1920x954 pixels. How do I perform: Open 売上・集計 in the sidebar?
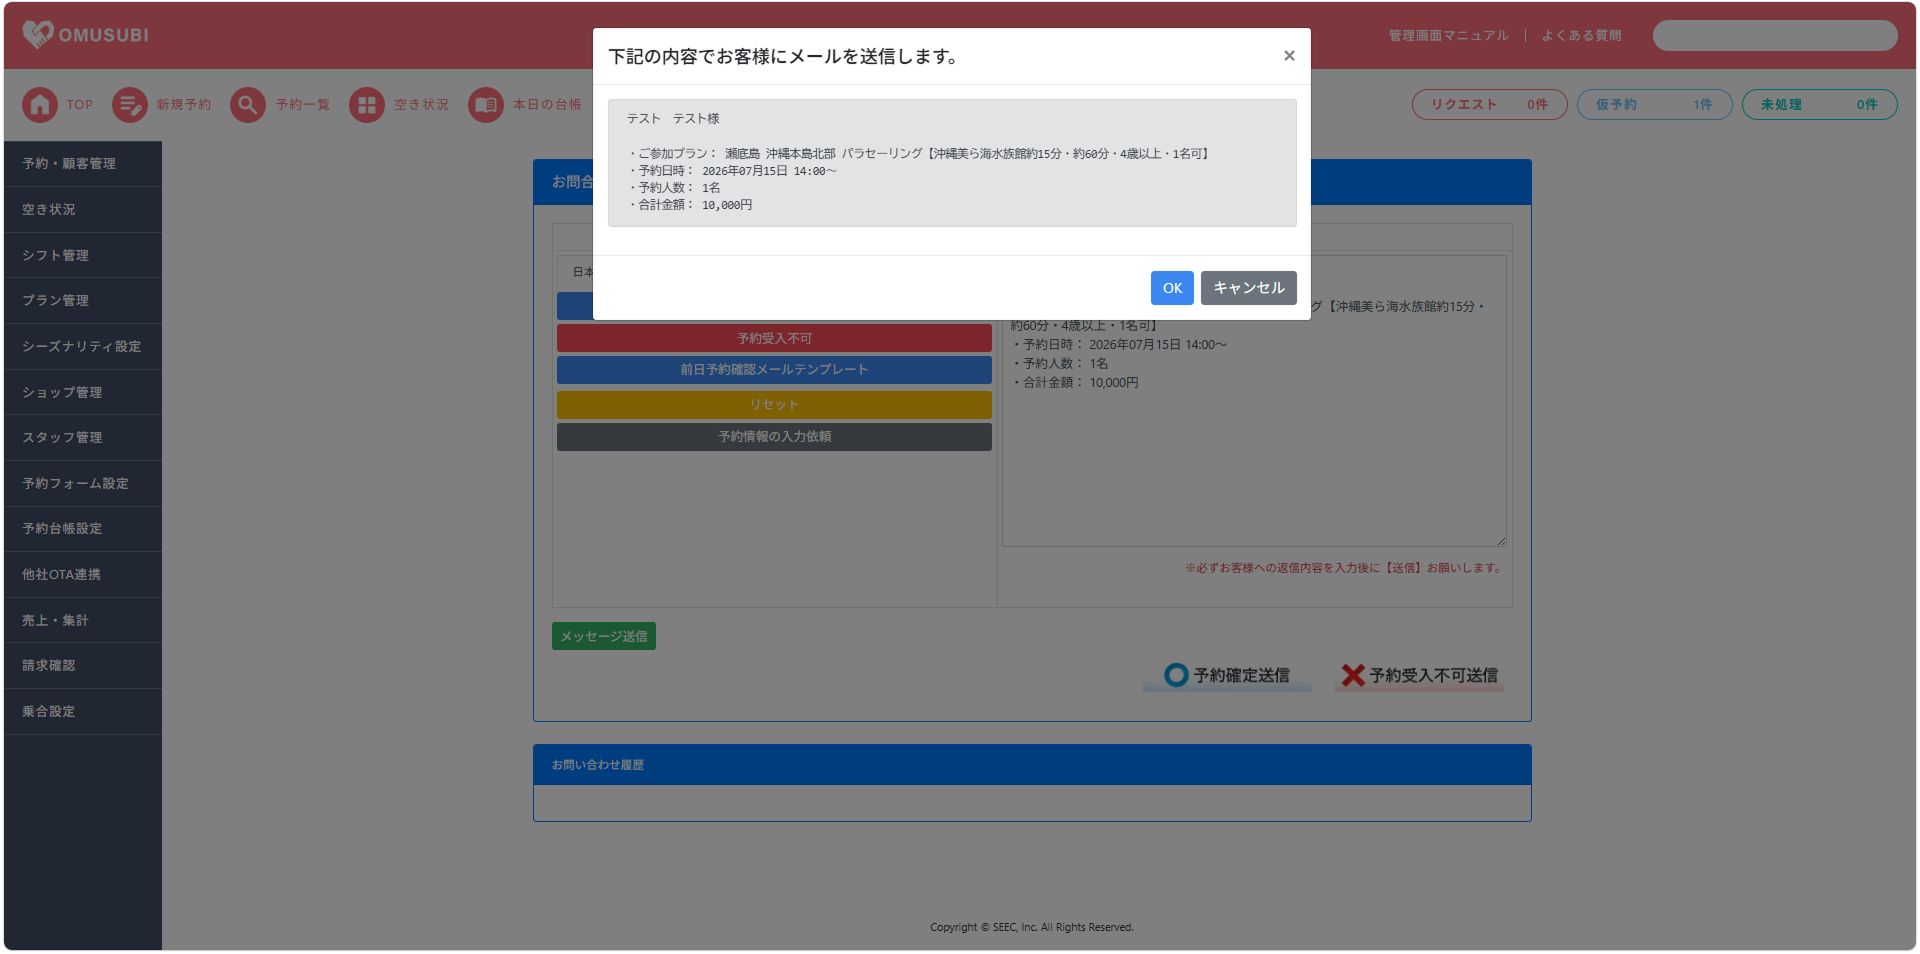click(83, 620)
